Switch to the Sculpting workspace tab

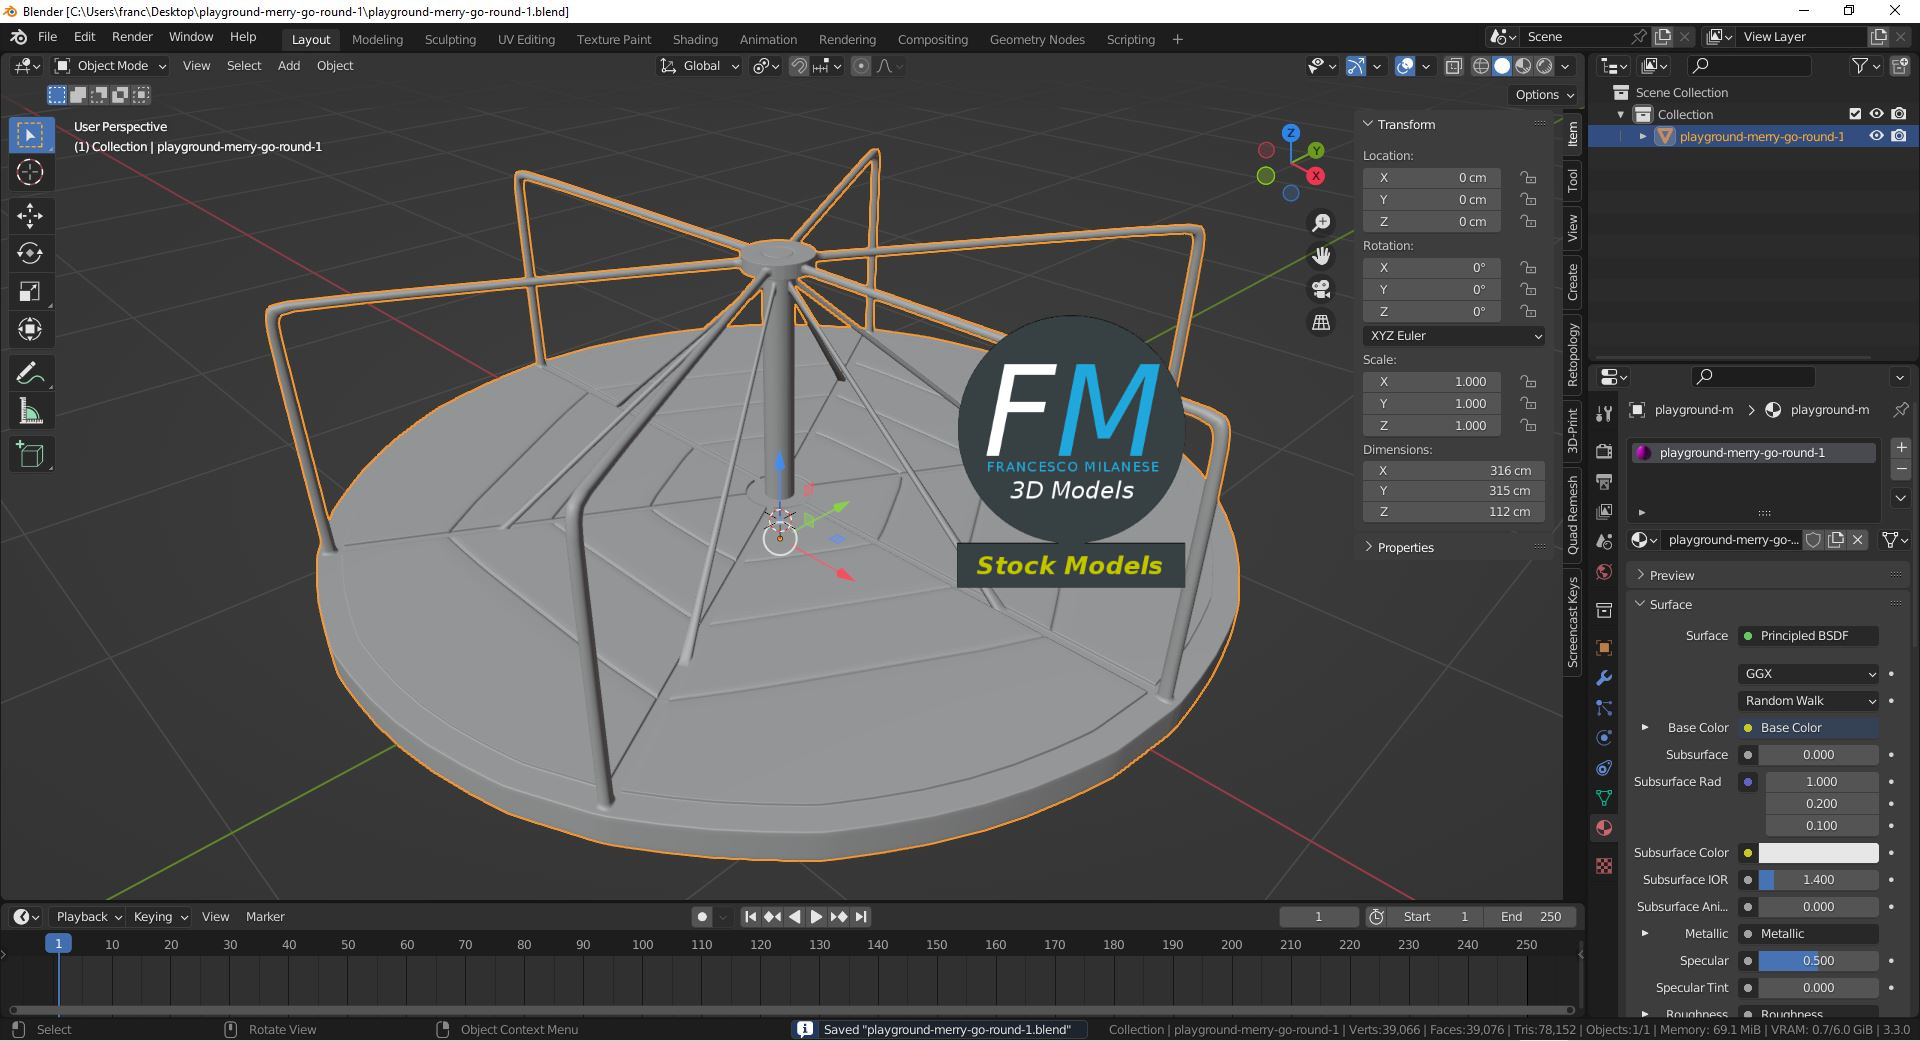pyautogui.click(x=450, y=40)
